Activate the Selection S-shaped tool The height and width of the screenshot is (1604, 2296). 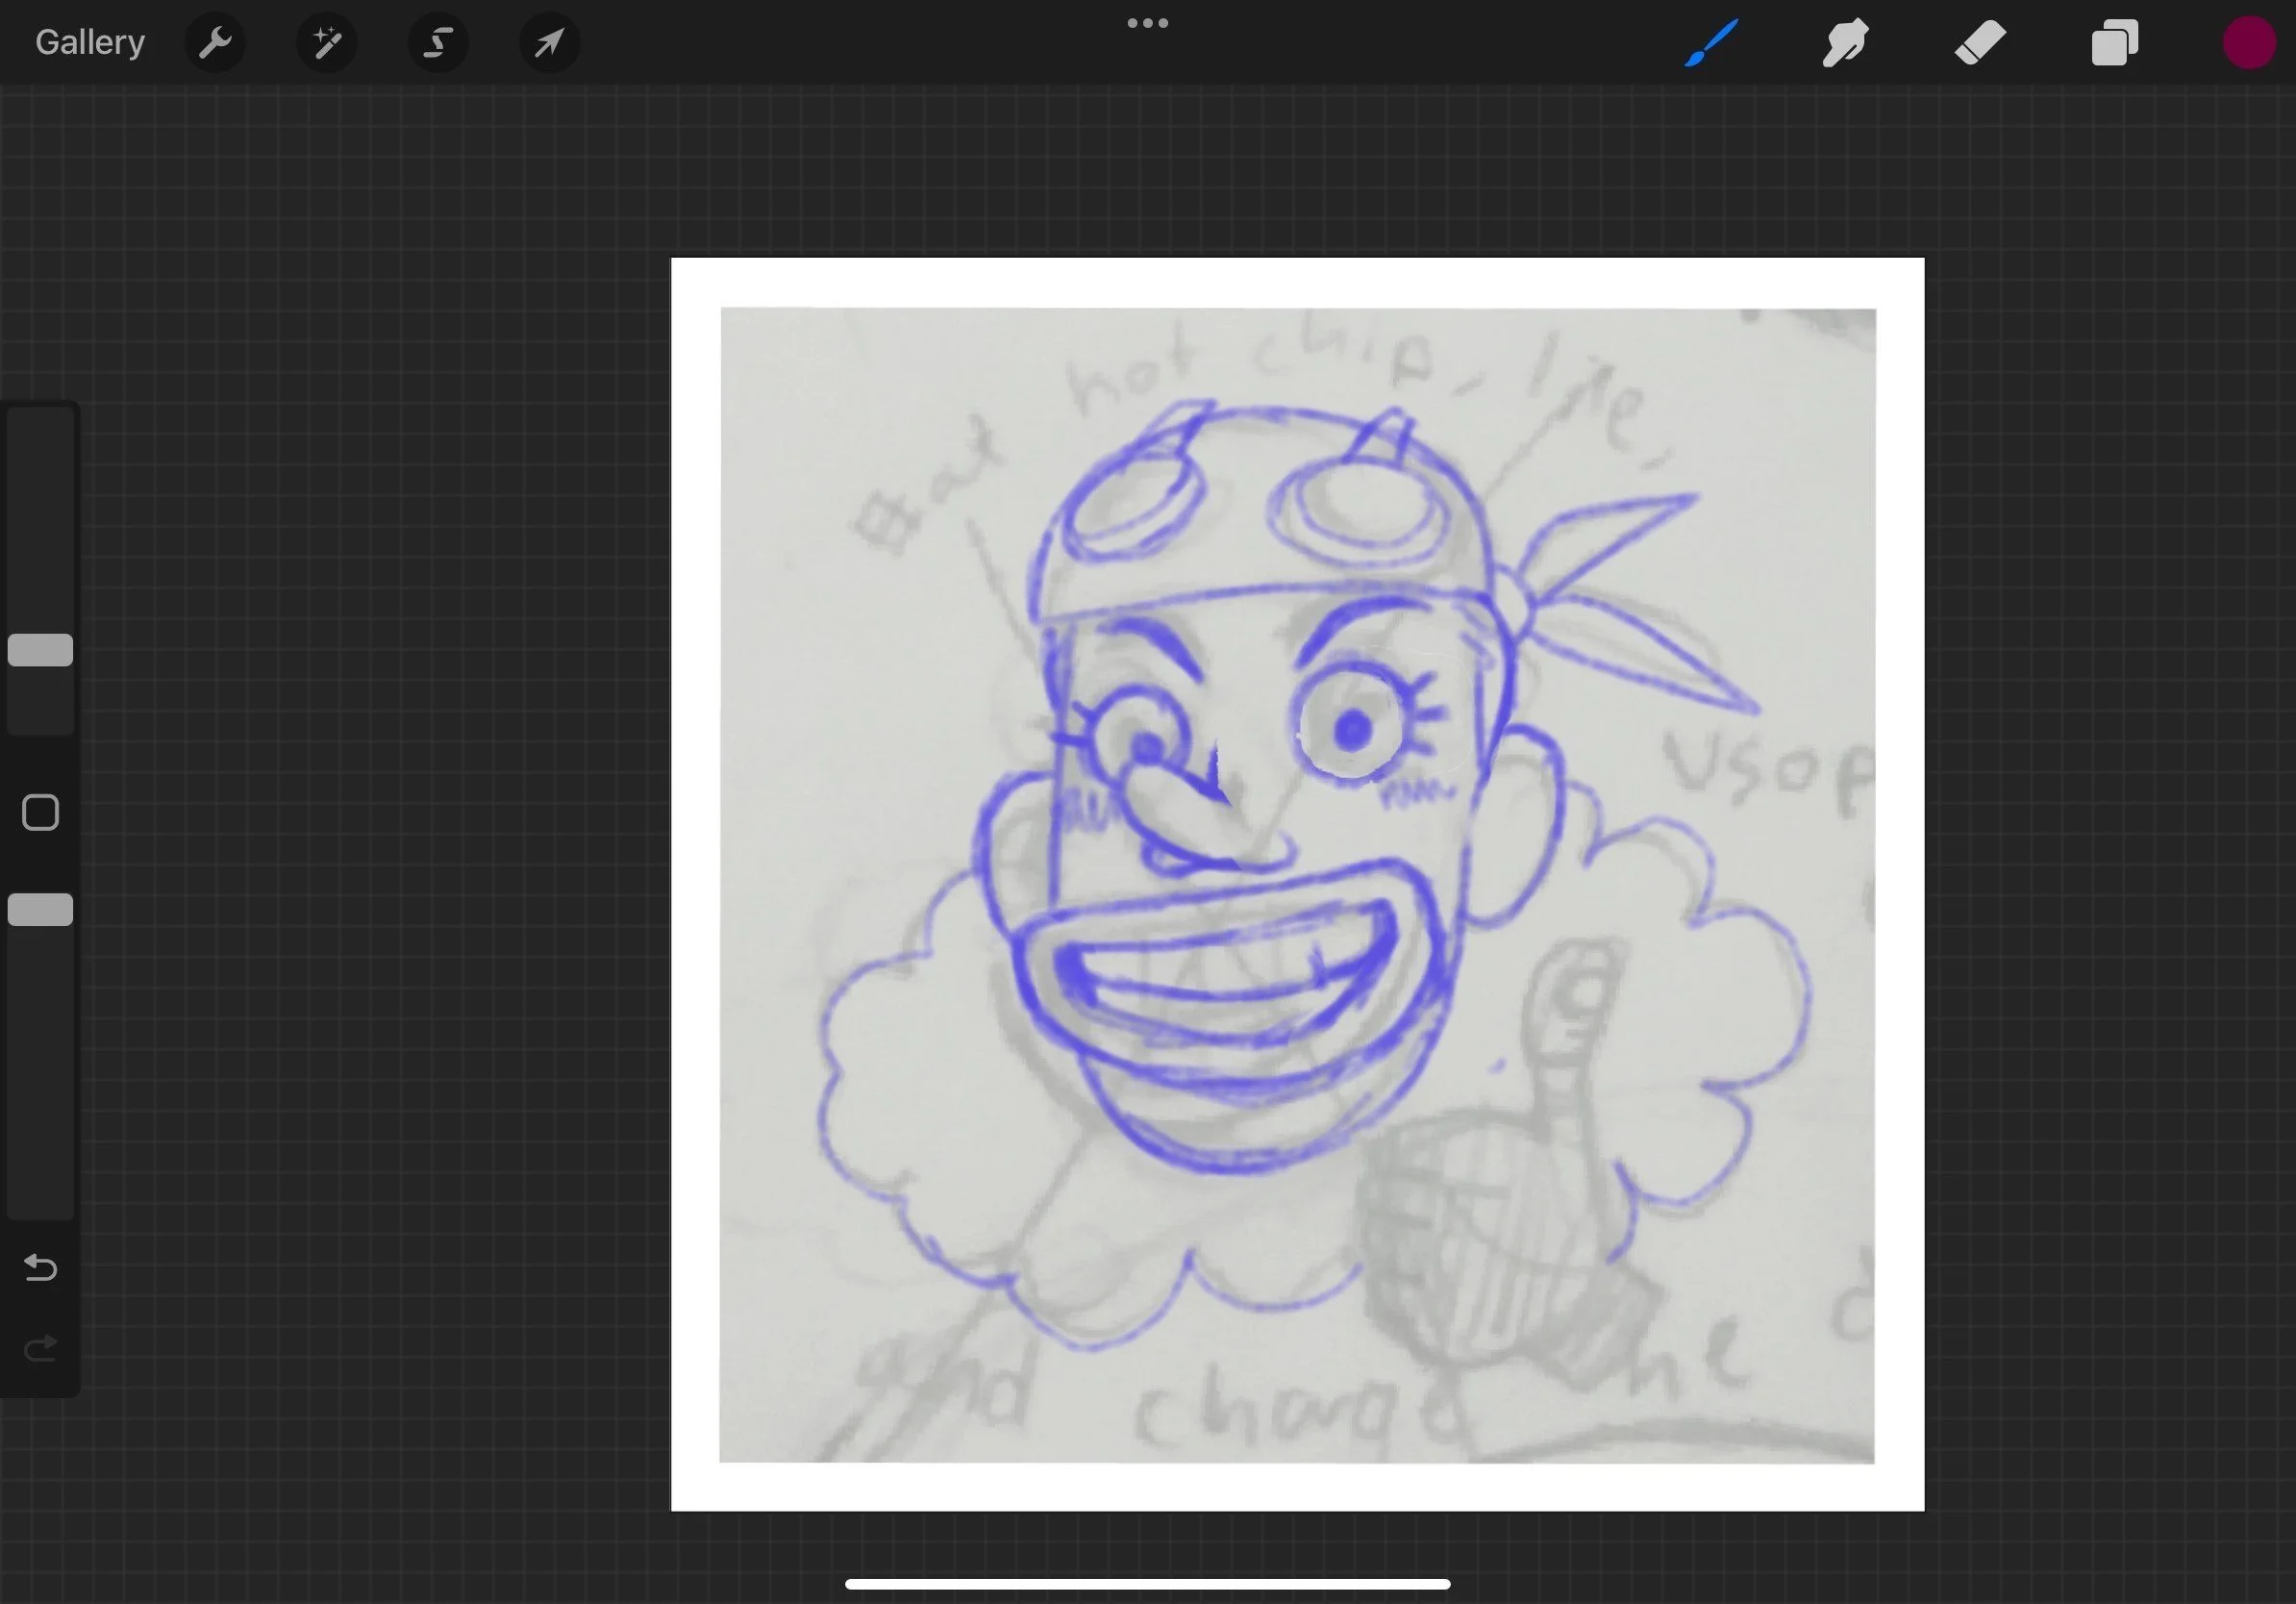(438, 43)
